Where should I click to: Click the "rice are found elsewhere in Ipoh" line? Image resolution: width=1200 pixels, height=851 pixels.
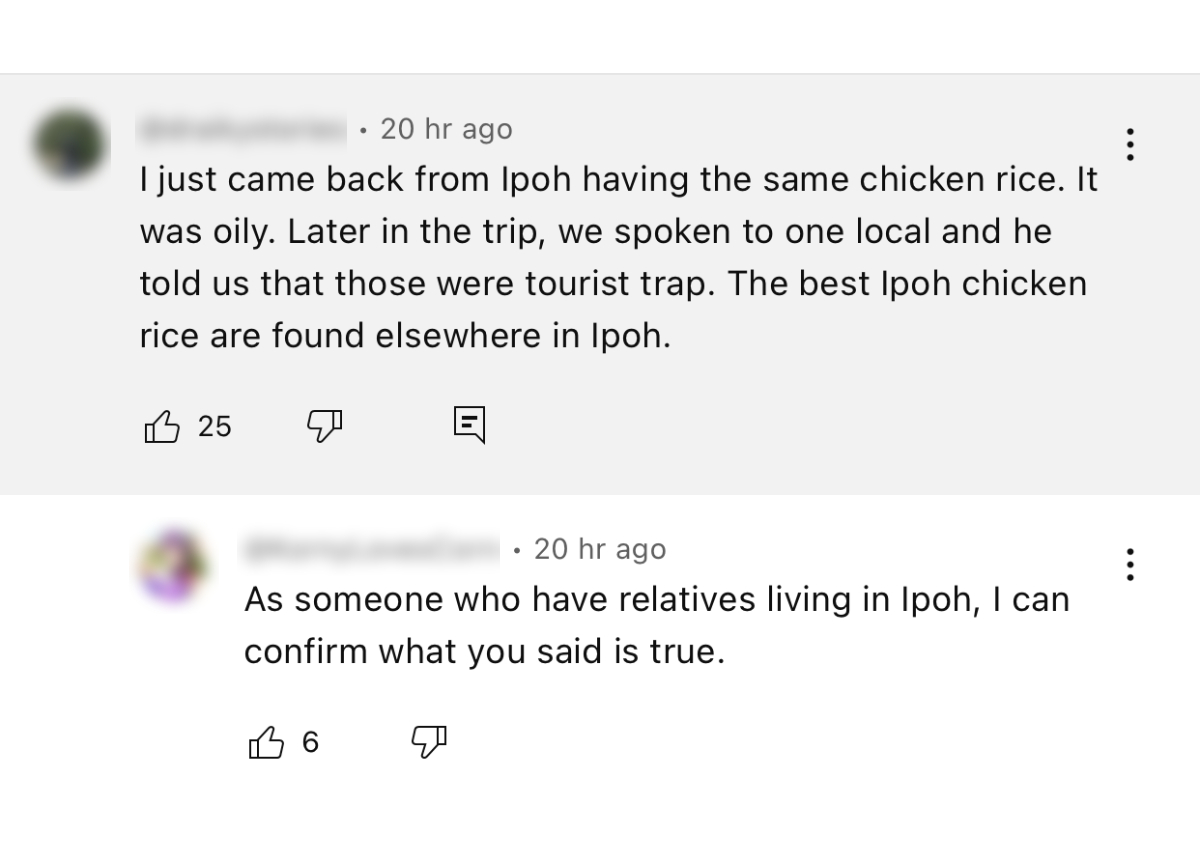[x=405, y=336]
